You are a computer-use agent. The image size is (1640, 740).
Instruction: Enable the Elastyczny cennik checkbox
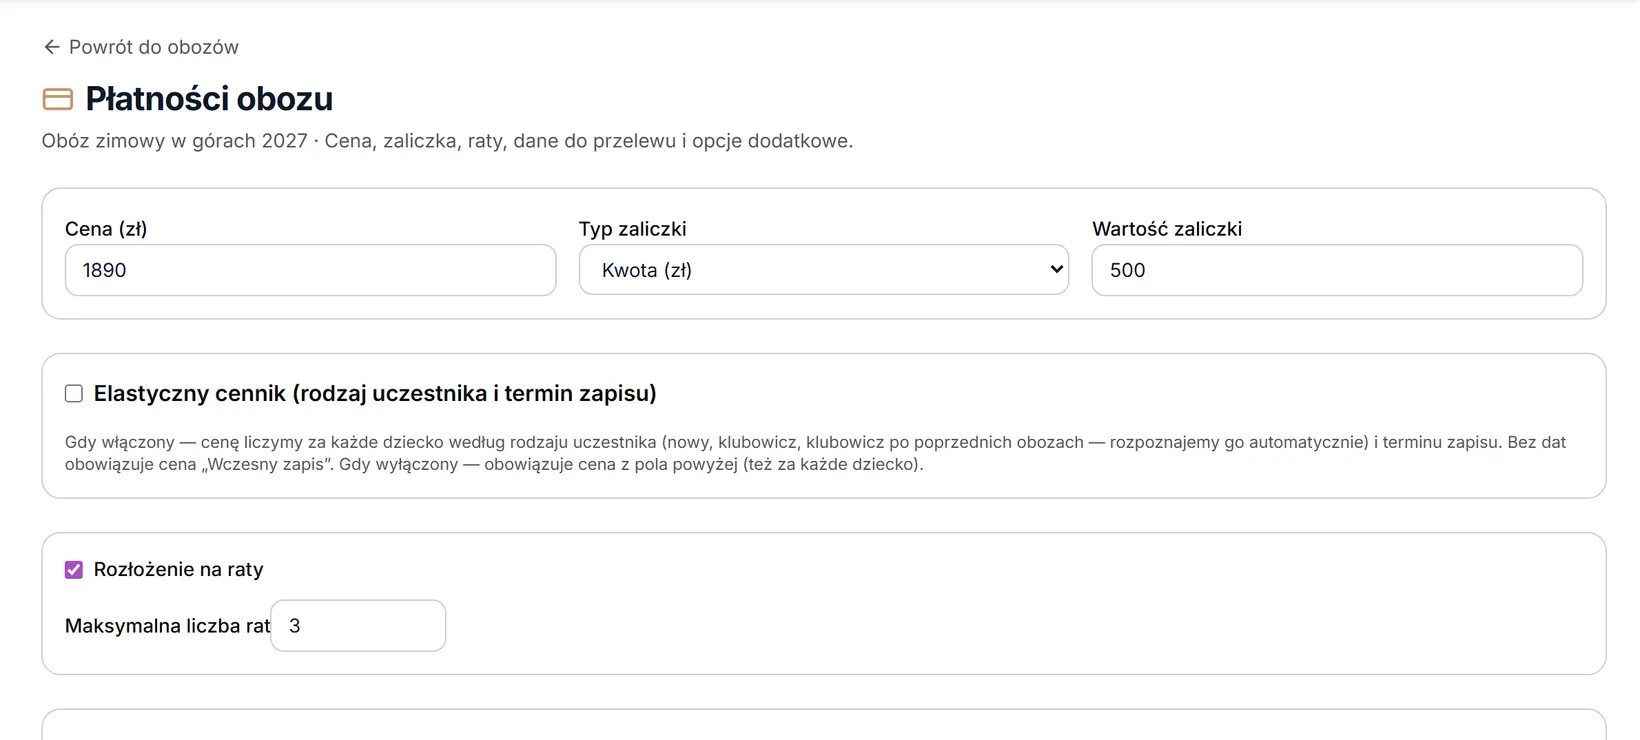74,394
